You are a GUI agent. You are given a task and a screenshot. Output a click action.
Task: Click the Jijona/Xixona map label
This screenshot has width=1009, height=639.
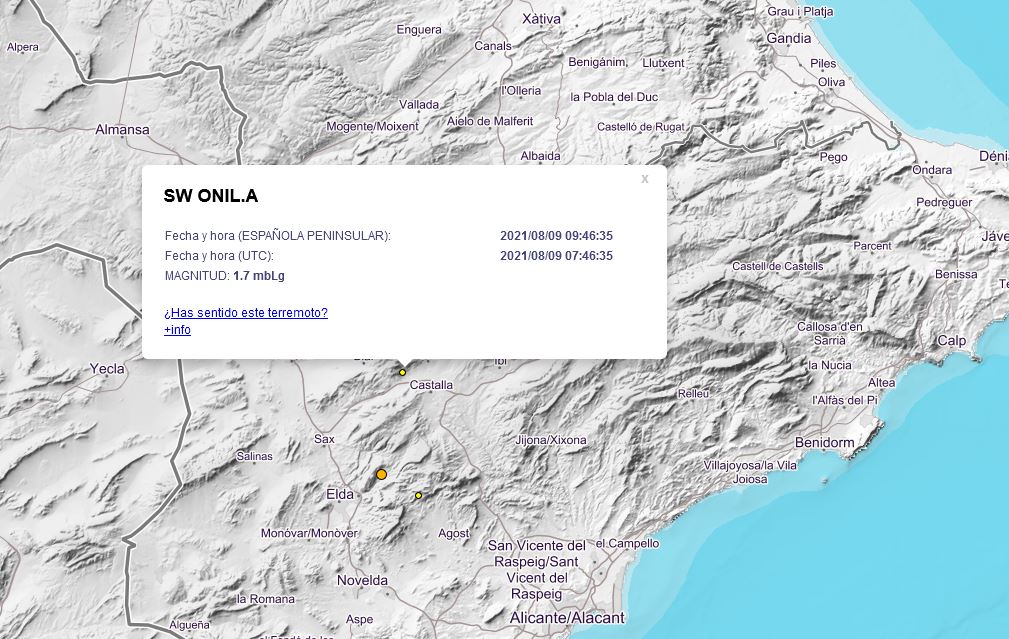(x=551, y=440)
